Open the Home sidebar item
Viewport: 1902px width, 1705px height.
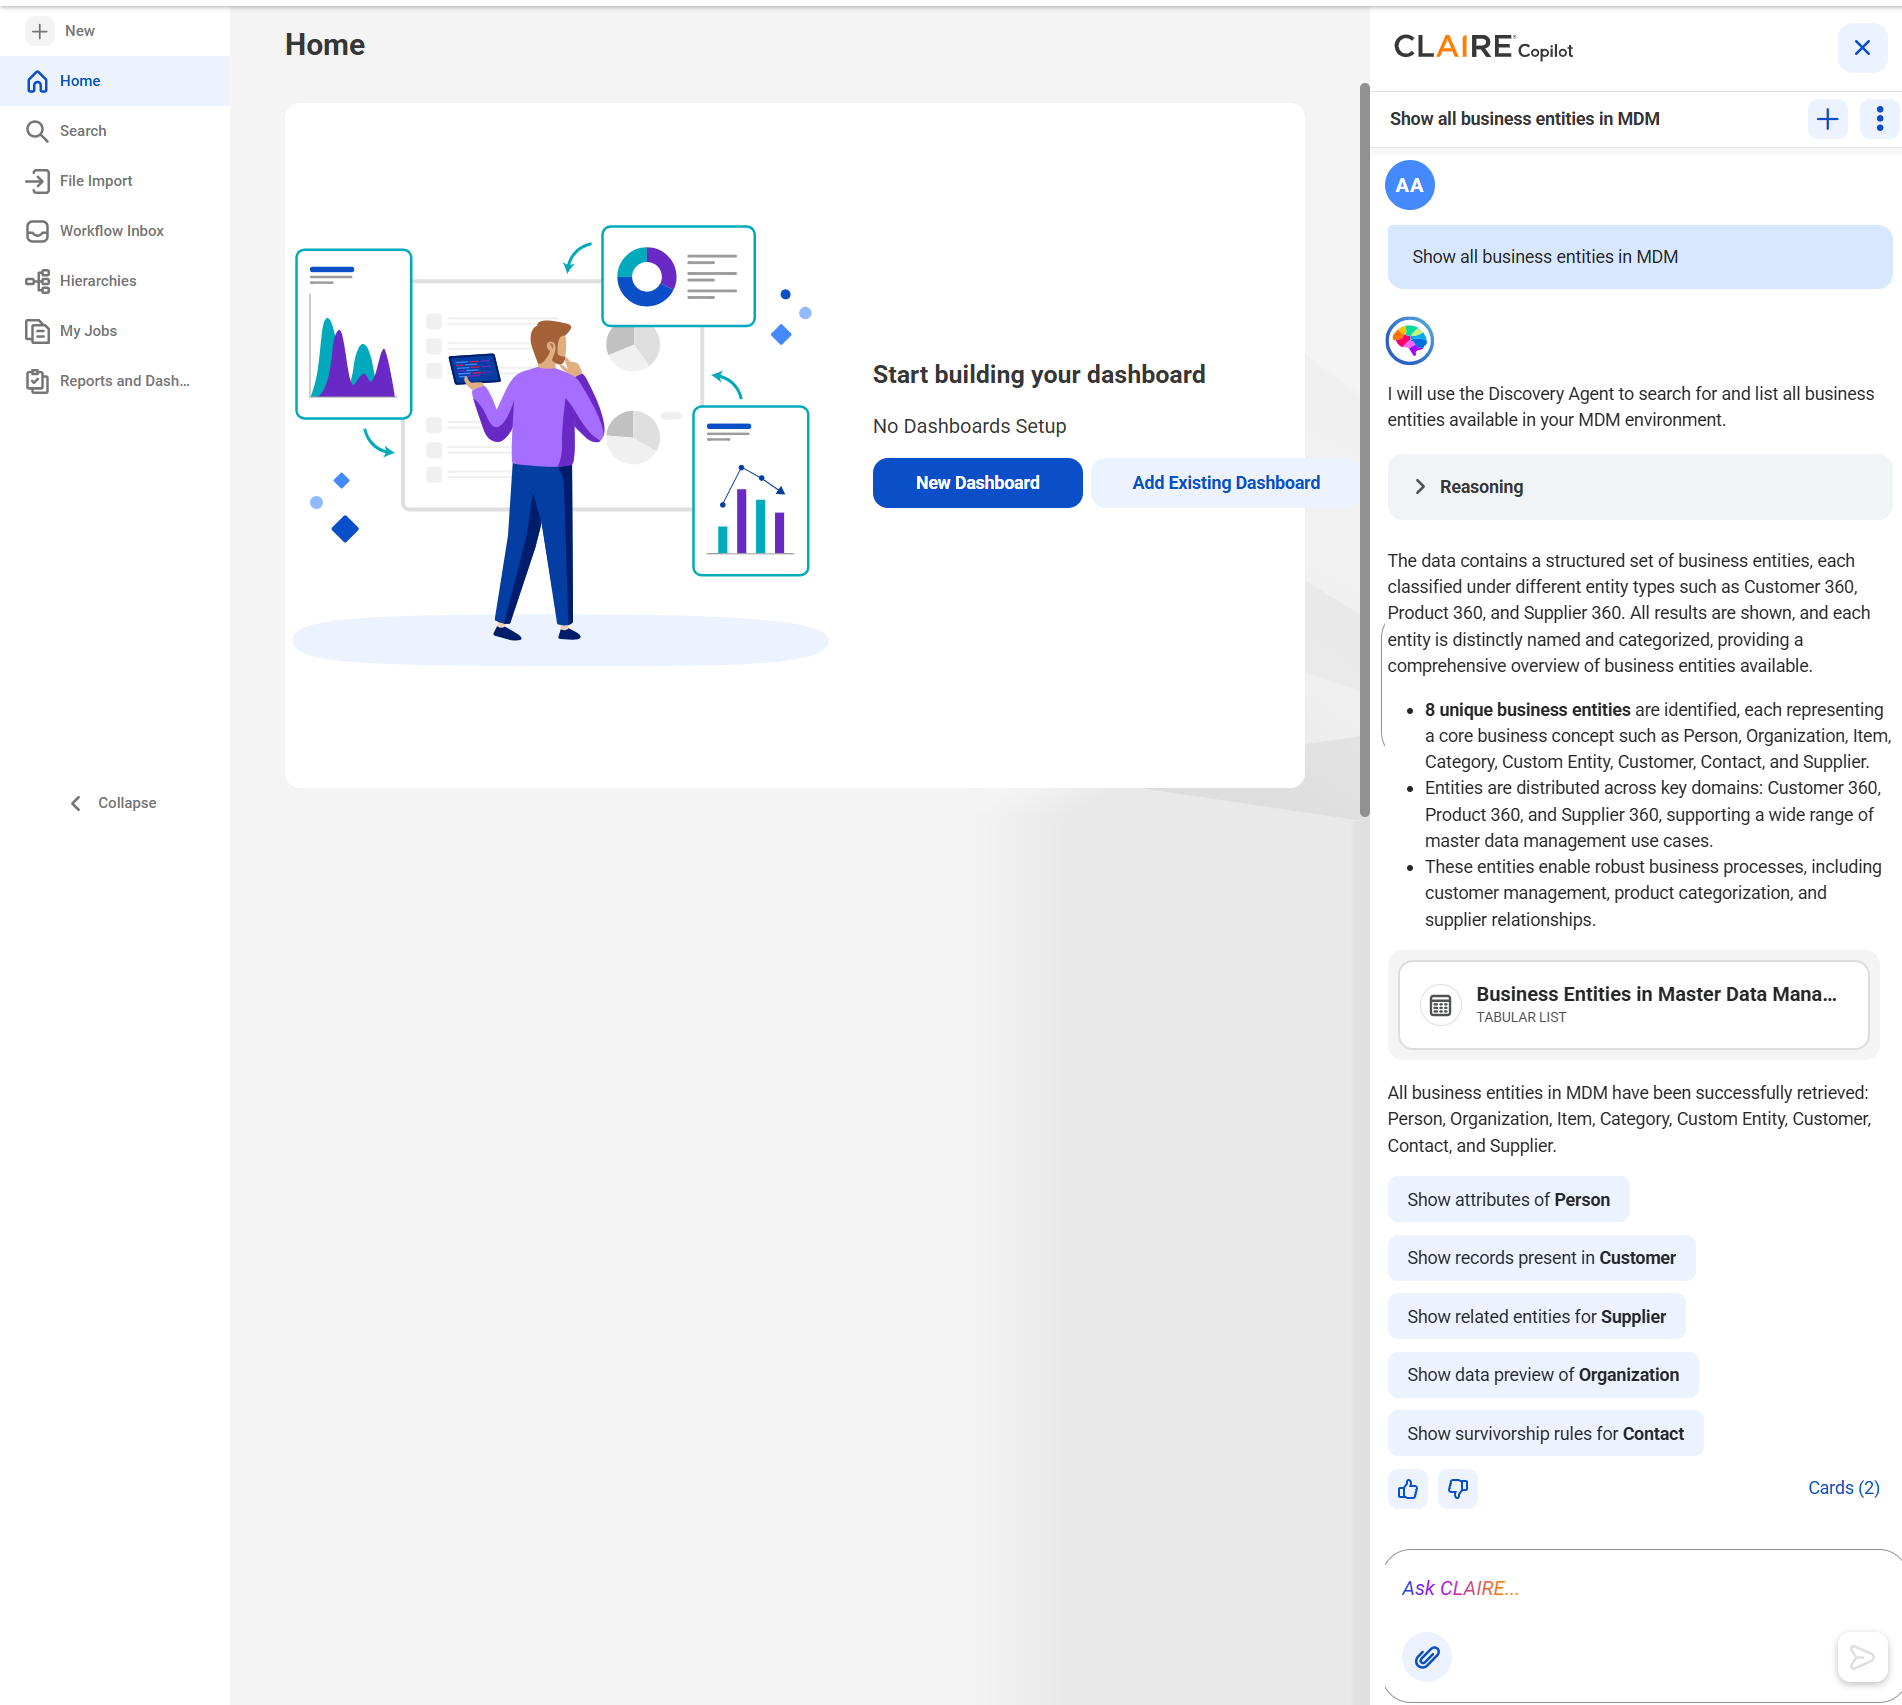[x=115, y=81]
